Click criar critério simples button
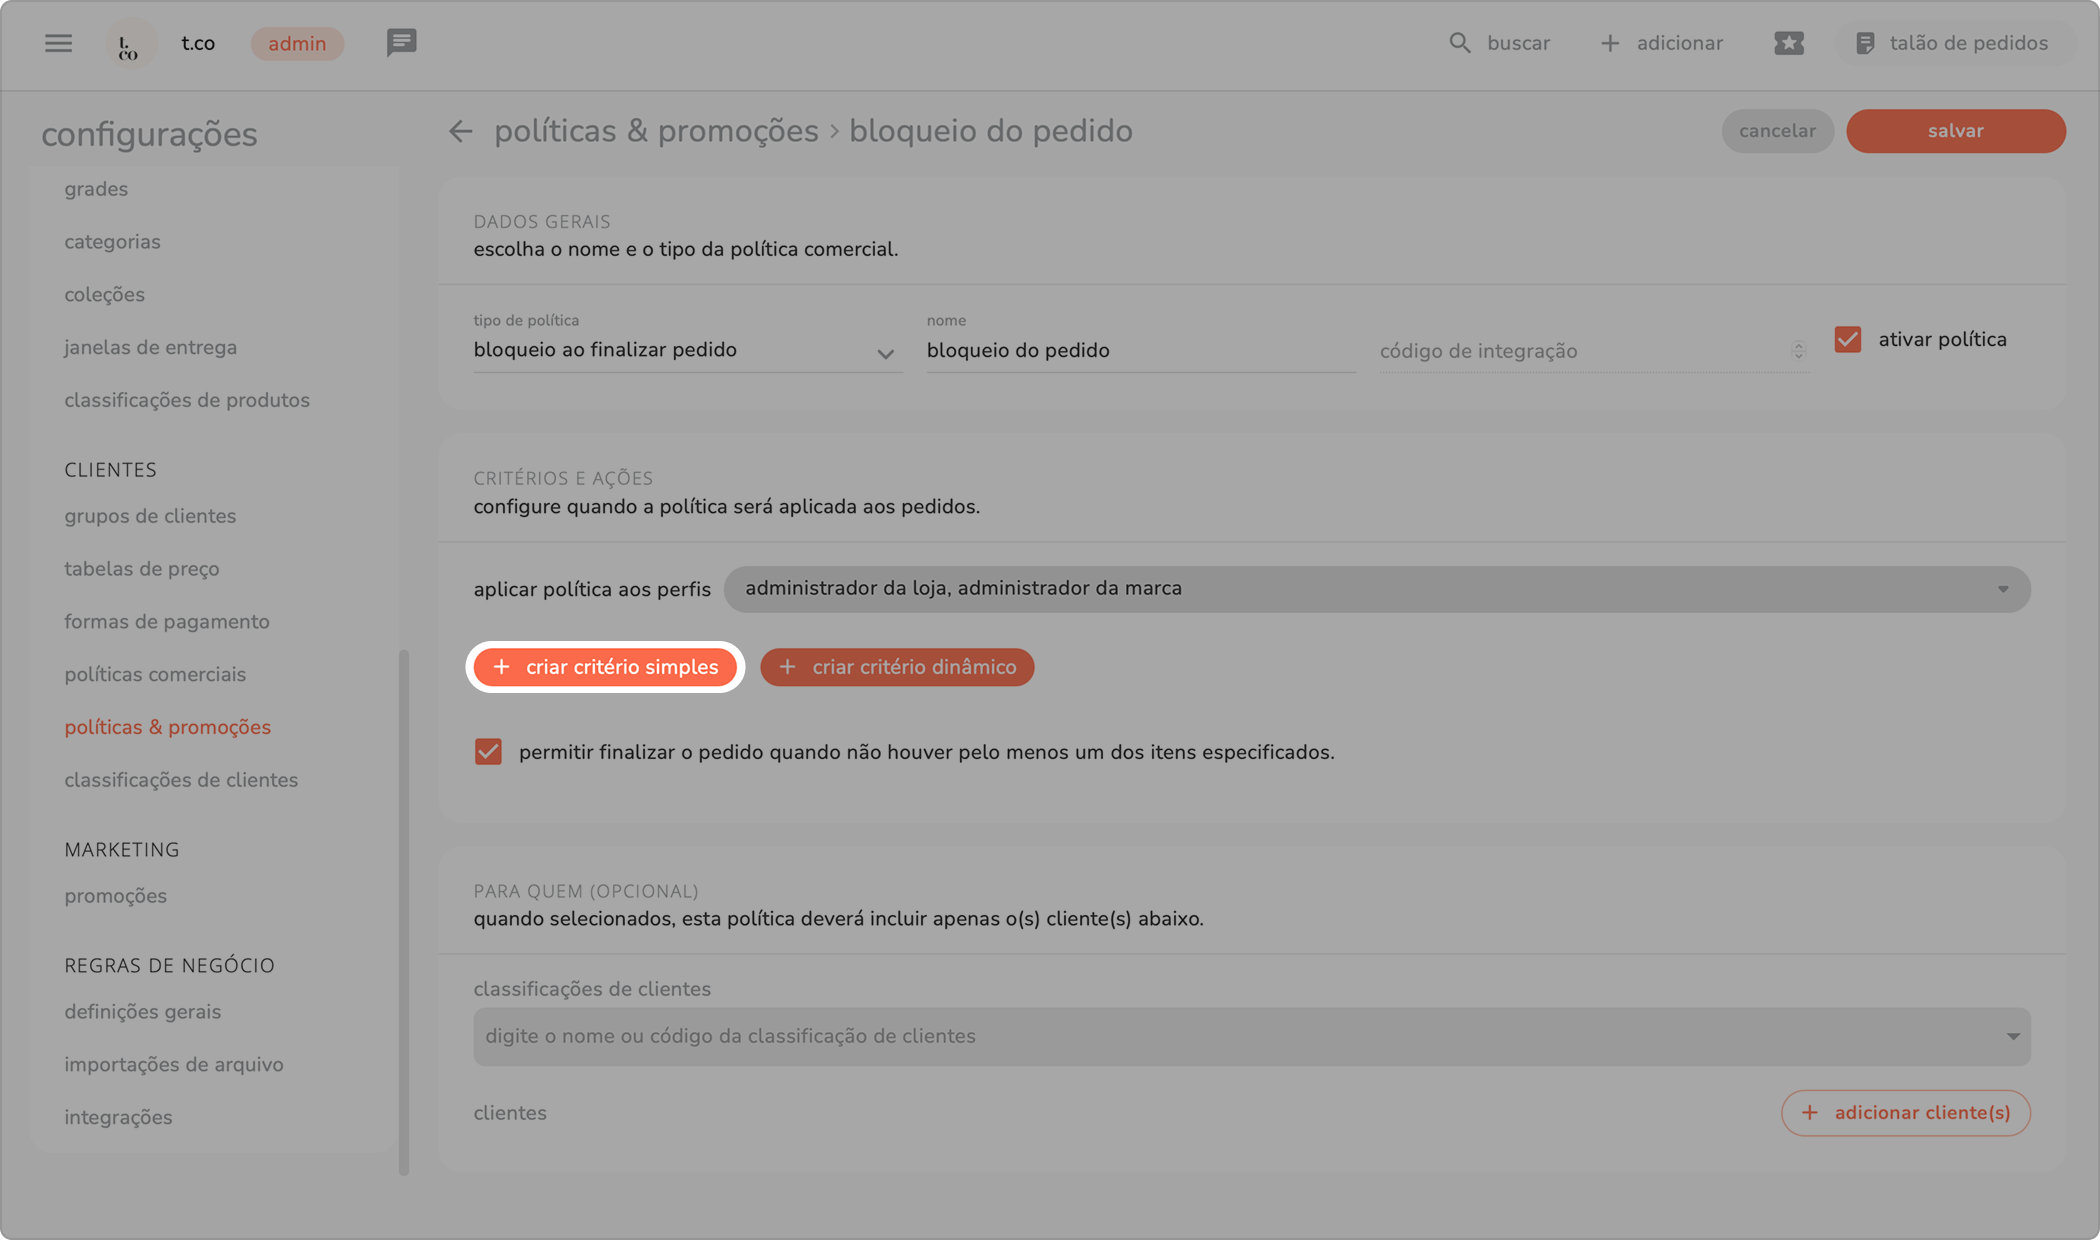Image resolution: width=2100 pixels, height=1240 pixels. [x=605, y=667]
